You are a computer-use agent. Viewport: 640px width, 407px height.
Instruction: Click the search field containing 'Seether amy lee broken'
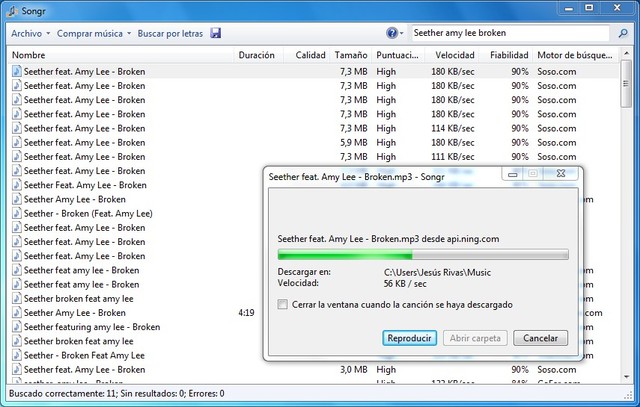tap(511, 33)
